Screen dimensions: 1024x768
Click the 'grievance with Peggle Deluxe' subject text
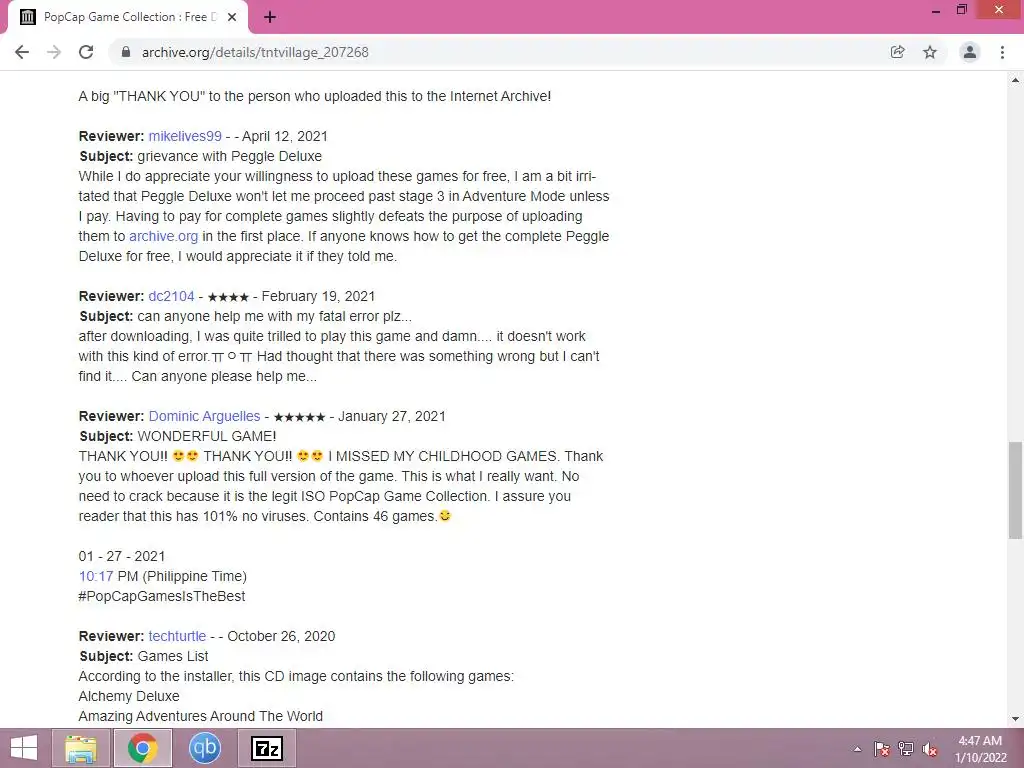[x=229, y=156]
